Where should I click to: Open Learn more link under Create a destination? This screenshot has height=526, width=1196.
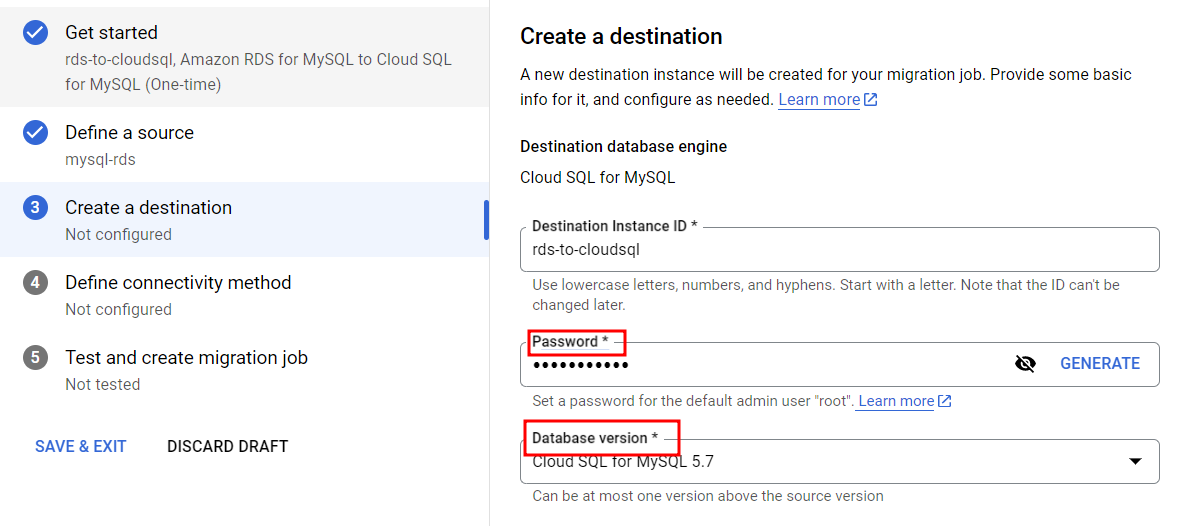point(819,100)
